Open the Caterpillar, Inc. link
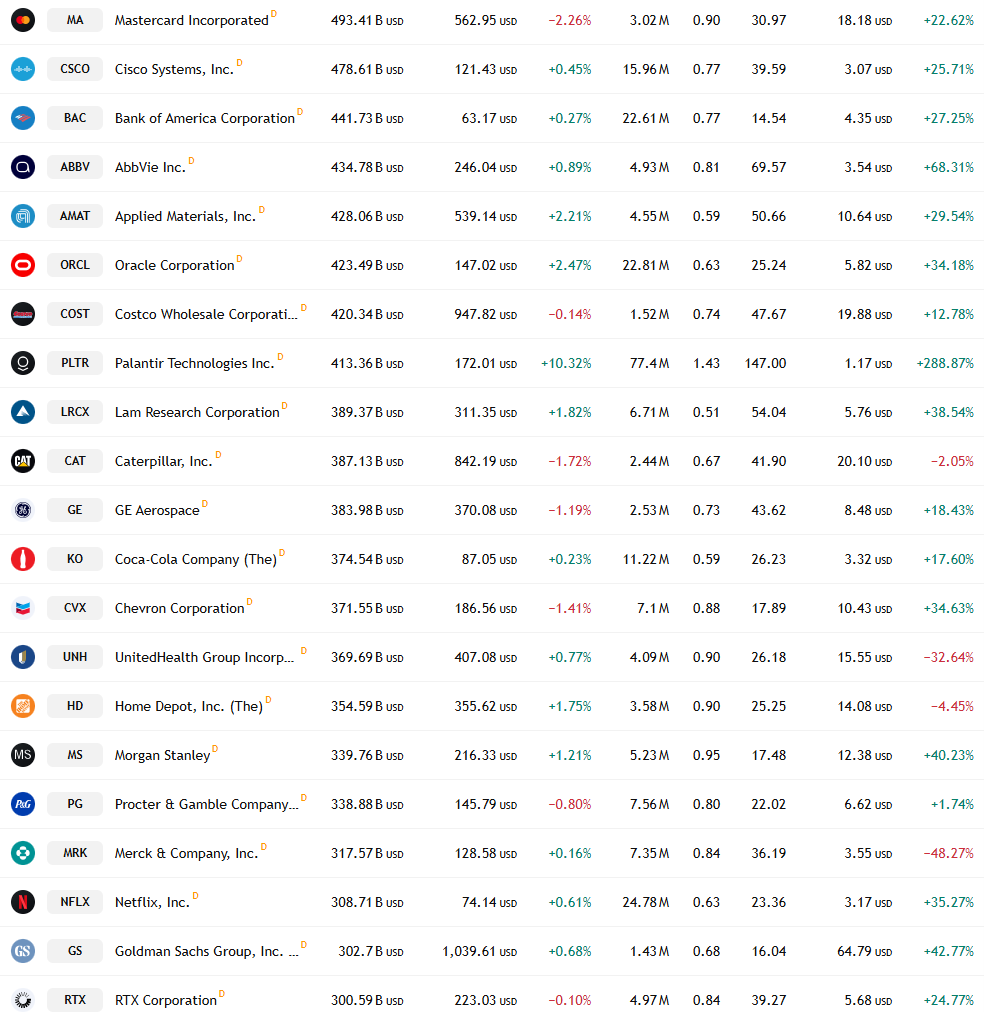The width and height of the screenshot is (984, 1012). 163,461
